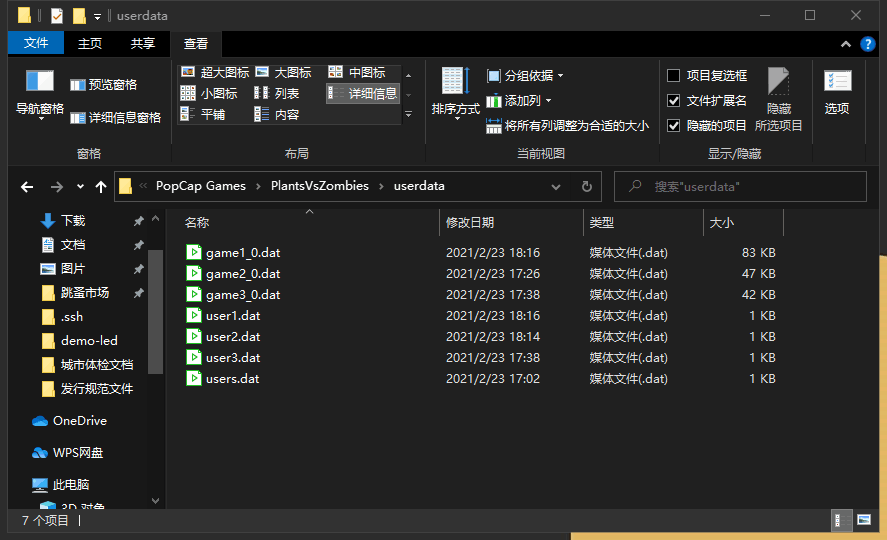Expand the address bar history dropdown
Viewport: 887px width, 540px height.
pos(556,187)
